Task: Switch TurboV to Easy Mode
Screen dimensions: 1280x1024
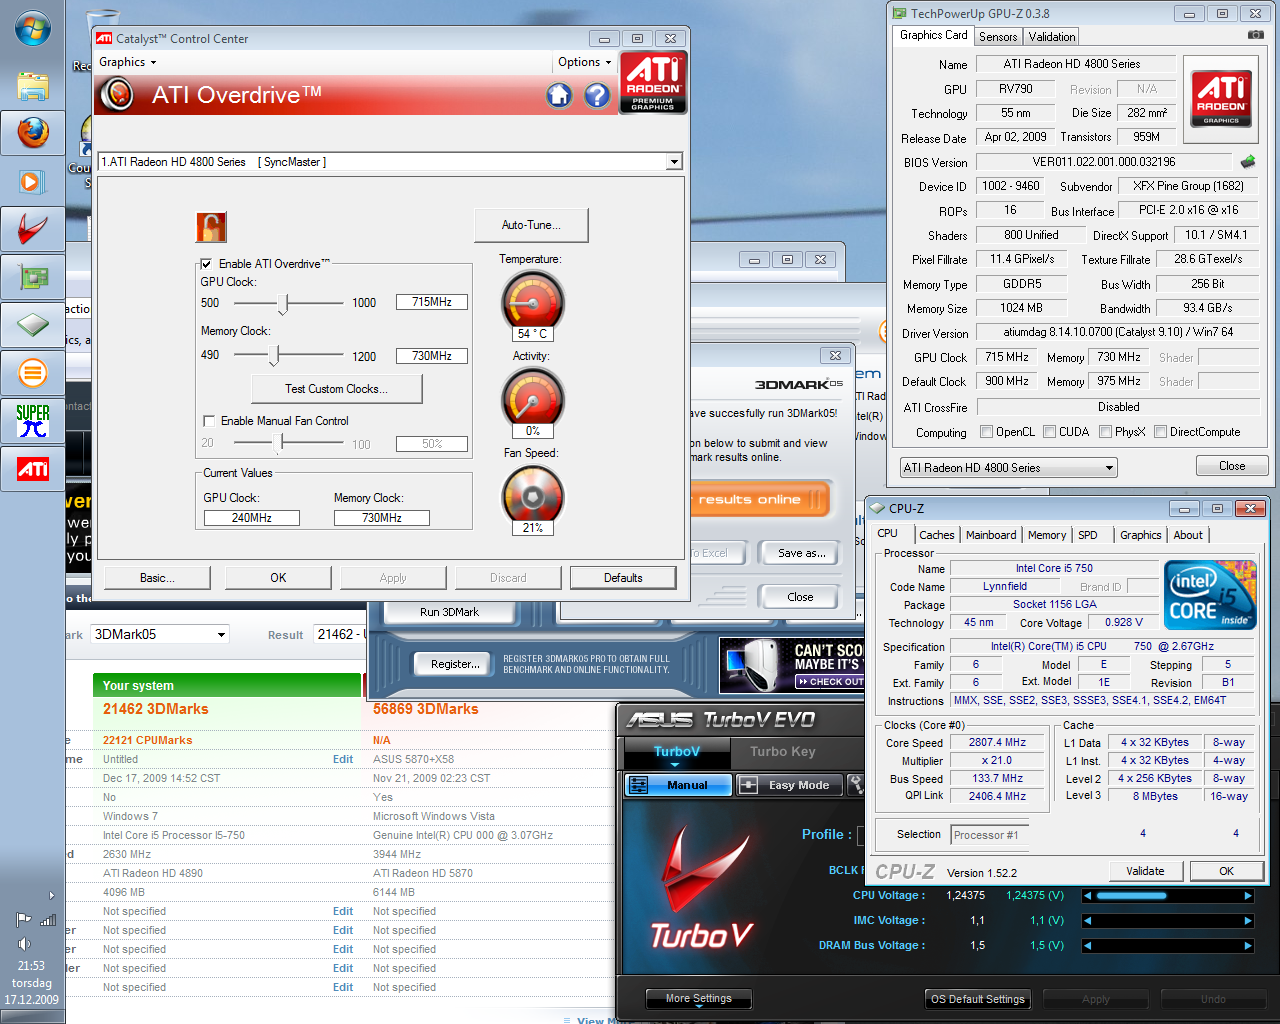Action: 789,785
